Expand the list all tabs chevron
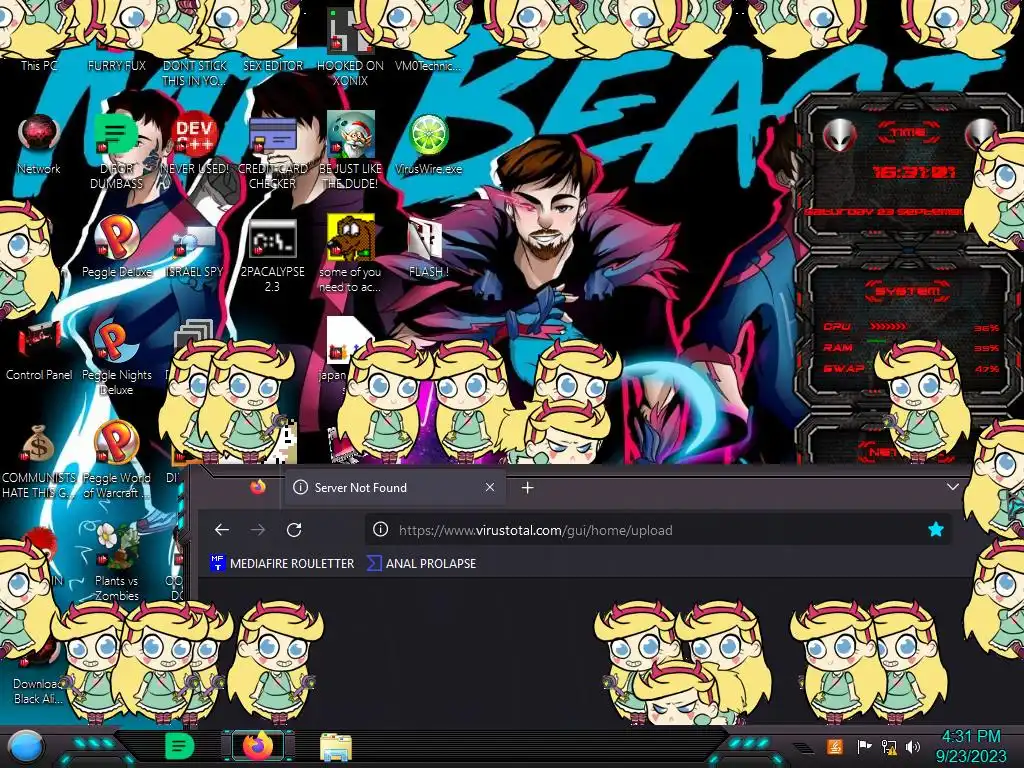Viewport: 1024px width, 768px height. 953,487
